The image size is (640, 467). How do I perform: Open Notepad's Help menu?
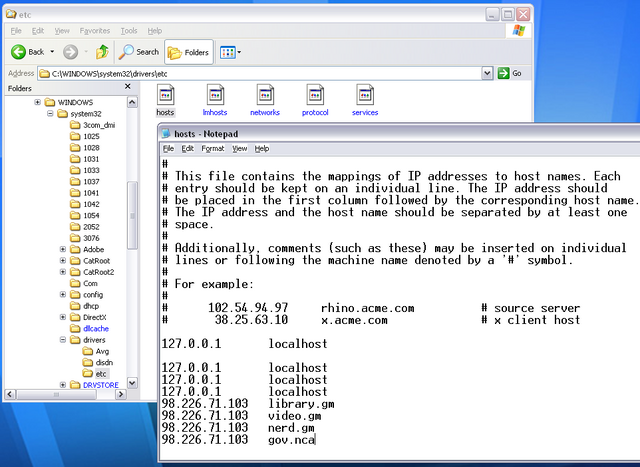pos(262,149)
